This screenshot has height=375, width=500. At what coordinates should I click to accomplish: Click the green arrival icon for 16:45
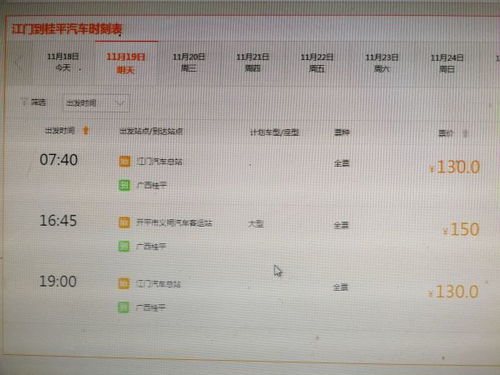(124, 246)
